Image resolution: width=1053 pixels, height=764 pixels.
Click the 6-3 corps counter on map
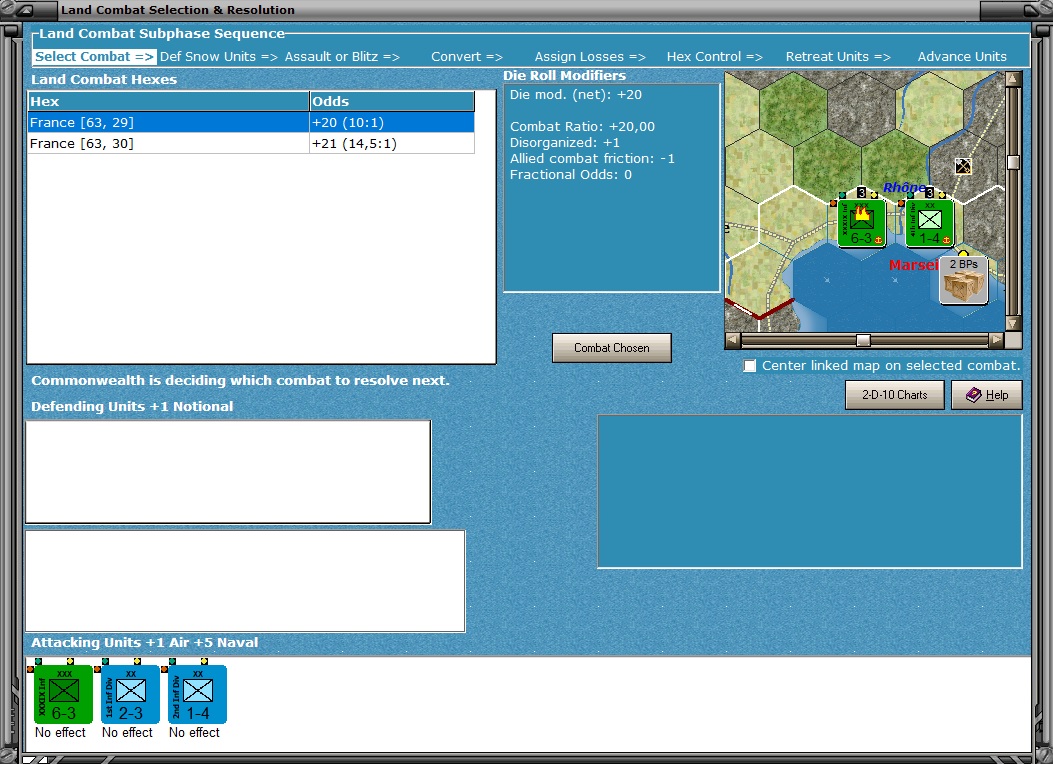(862, 223)
